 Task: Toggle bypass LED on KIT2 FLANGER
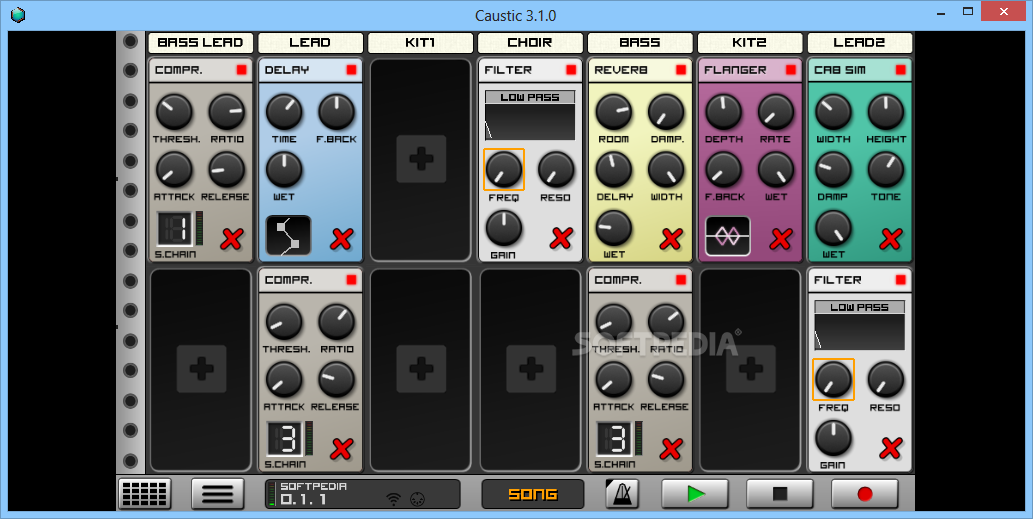pos(791,70)
